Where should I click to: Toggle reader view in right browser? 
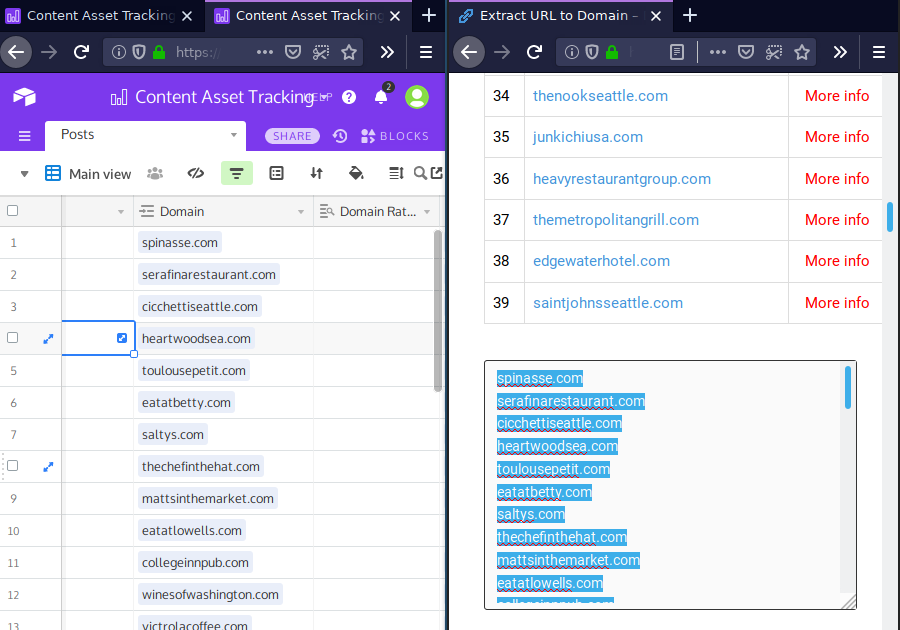677,52
